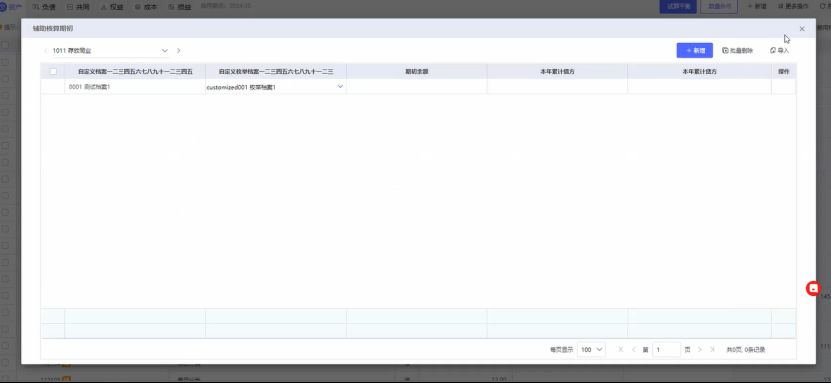Go to next page pagination arrow
The width and height of the screenshot is (831, 383).
[700, 350]
